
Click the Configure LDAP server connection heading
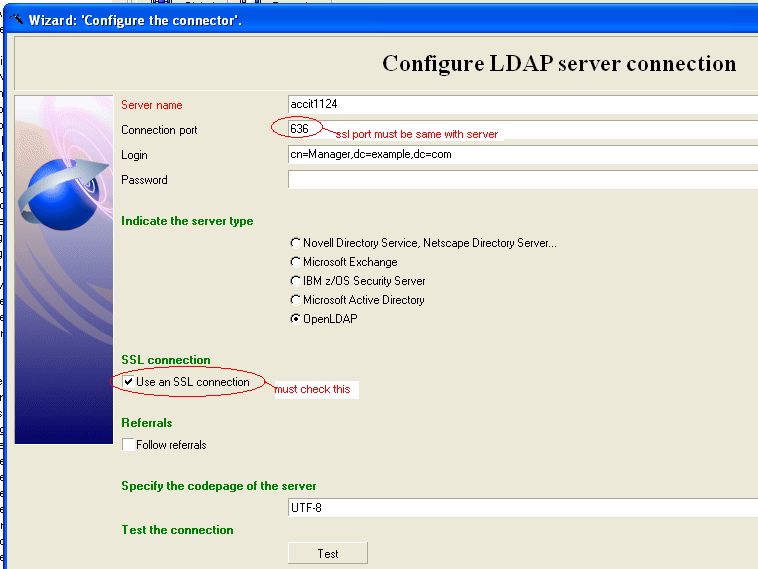click(559, 64)
